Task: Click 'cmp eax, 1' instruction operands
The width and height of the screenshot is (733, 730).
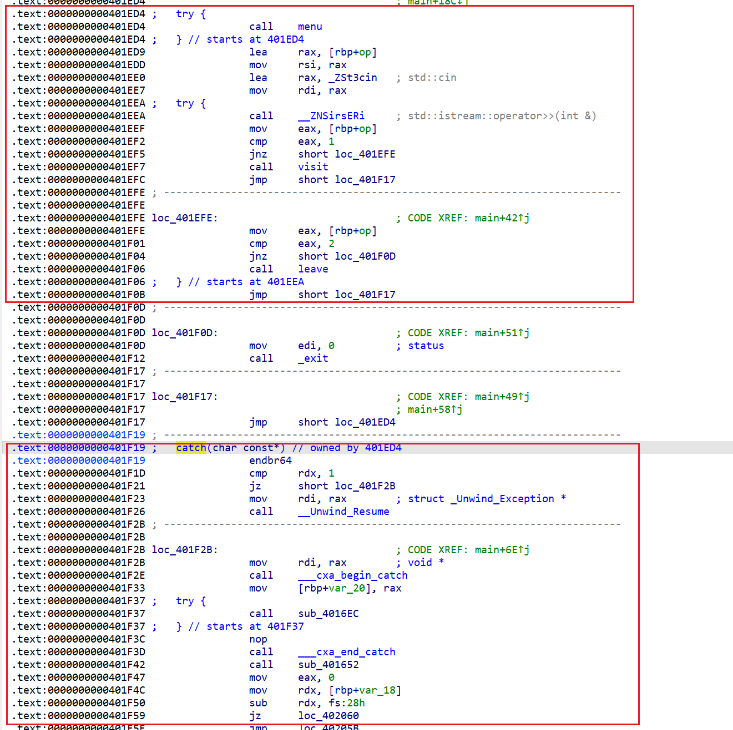Action: [x=316, y=142]
